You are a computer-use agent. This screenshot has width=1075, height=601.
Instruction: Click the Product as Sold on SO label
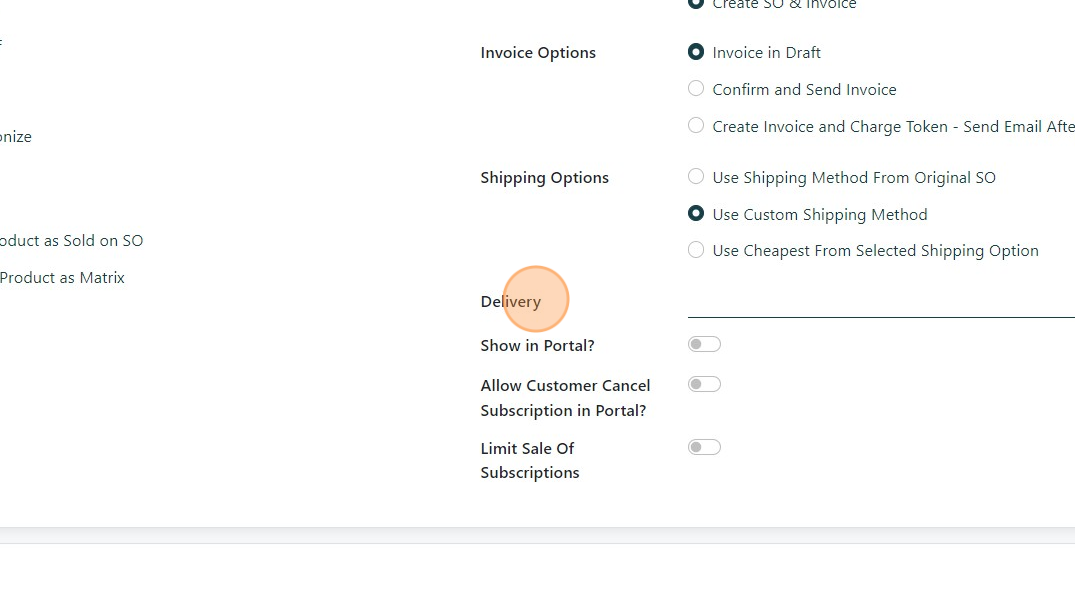click(x=71, y=241)
